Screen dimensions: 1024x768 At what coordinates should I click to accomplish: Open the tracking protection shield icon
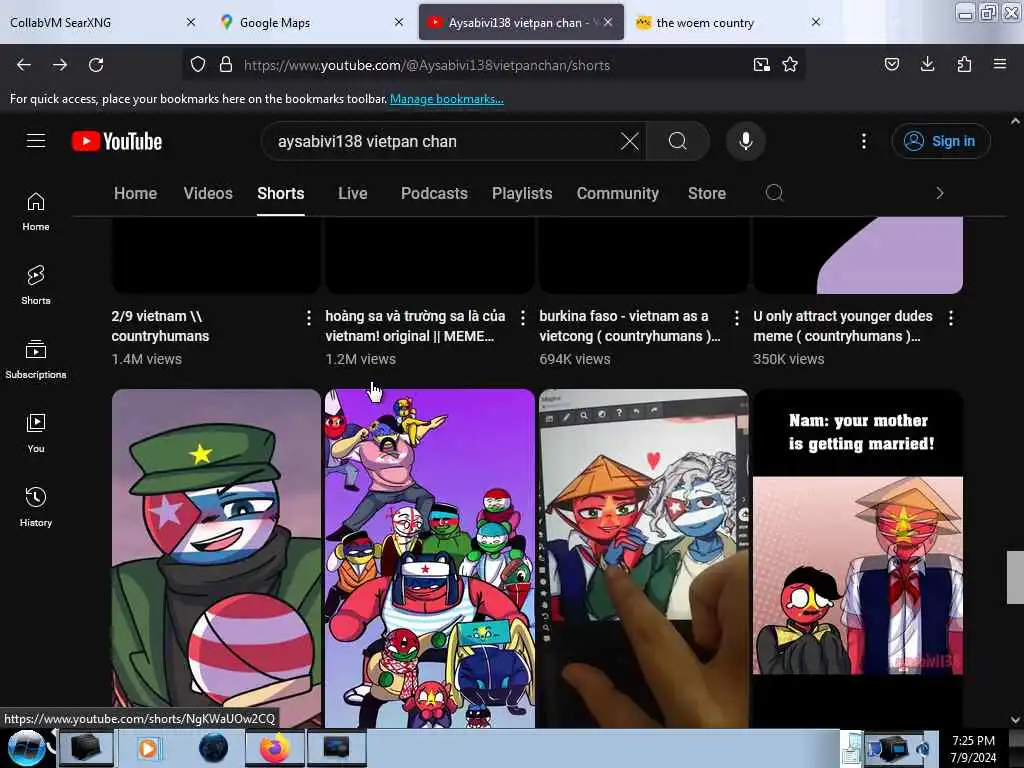[x=198, y=65]
